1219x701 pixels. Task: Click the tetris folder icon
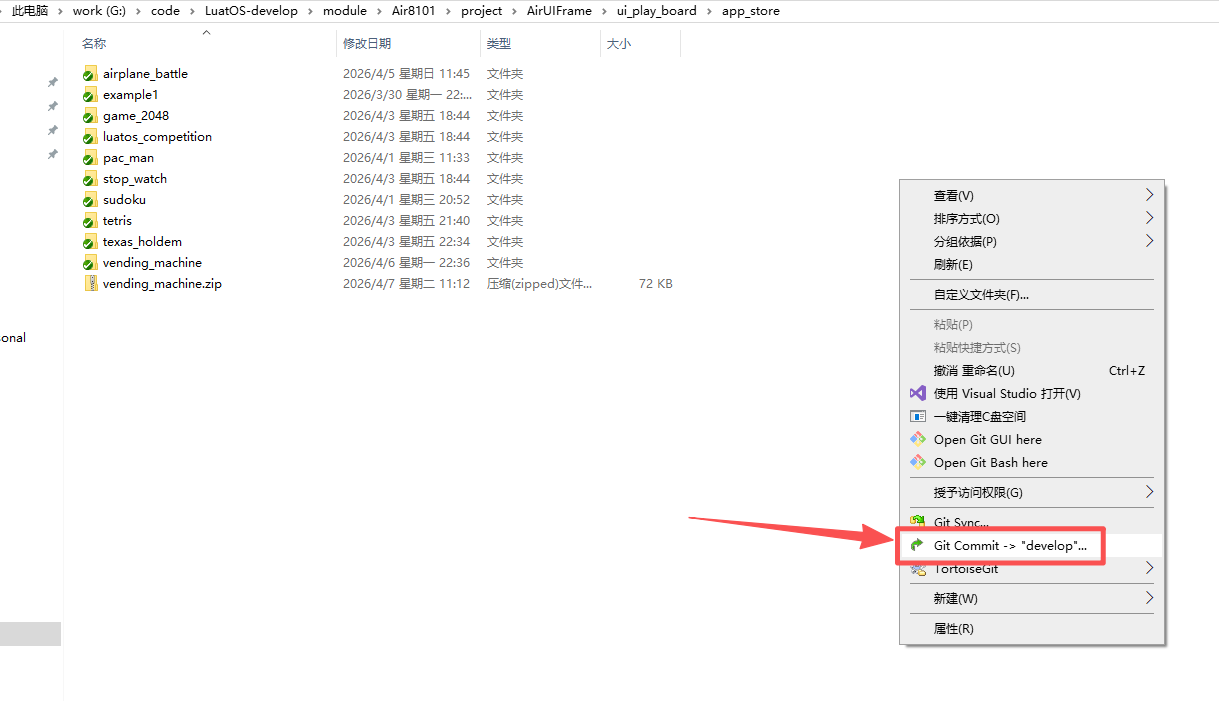[90, 221]
